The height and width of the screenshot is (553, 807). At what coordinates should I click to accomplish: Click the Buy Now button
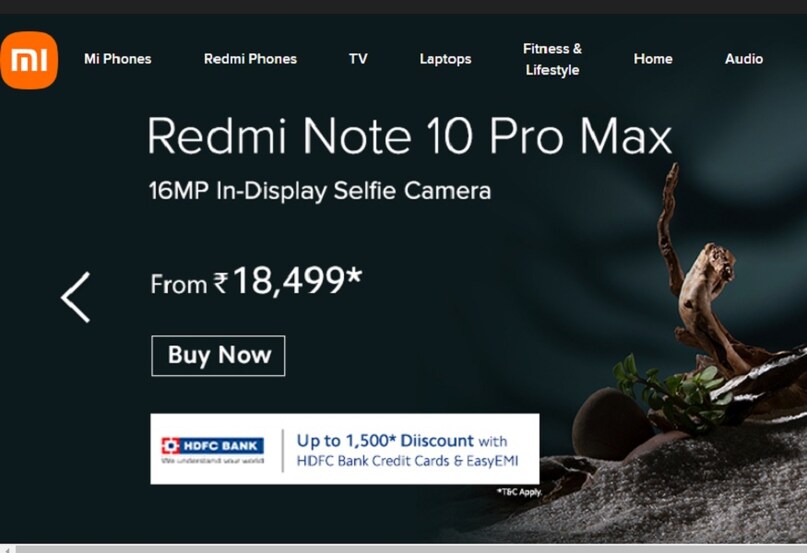(x=218, y=356)
